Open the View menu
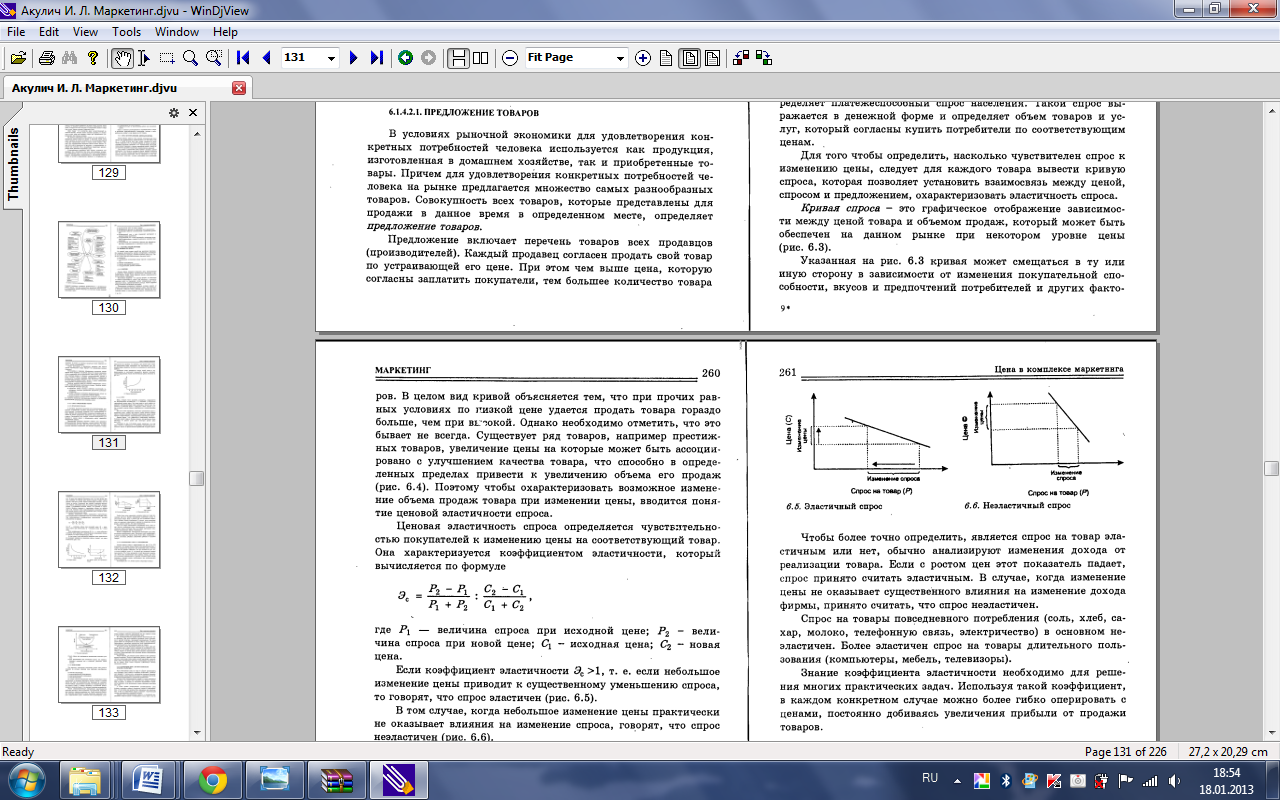 click(x=85, y=32)
